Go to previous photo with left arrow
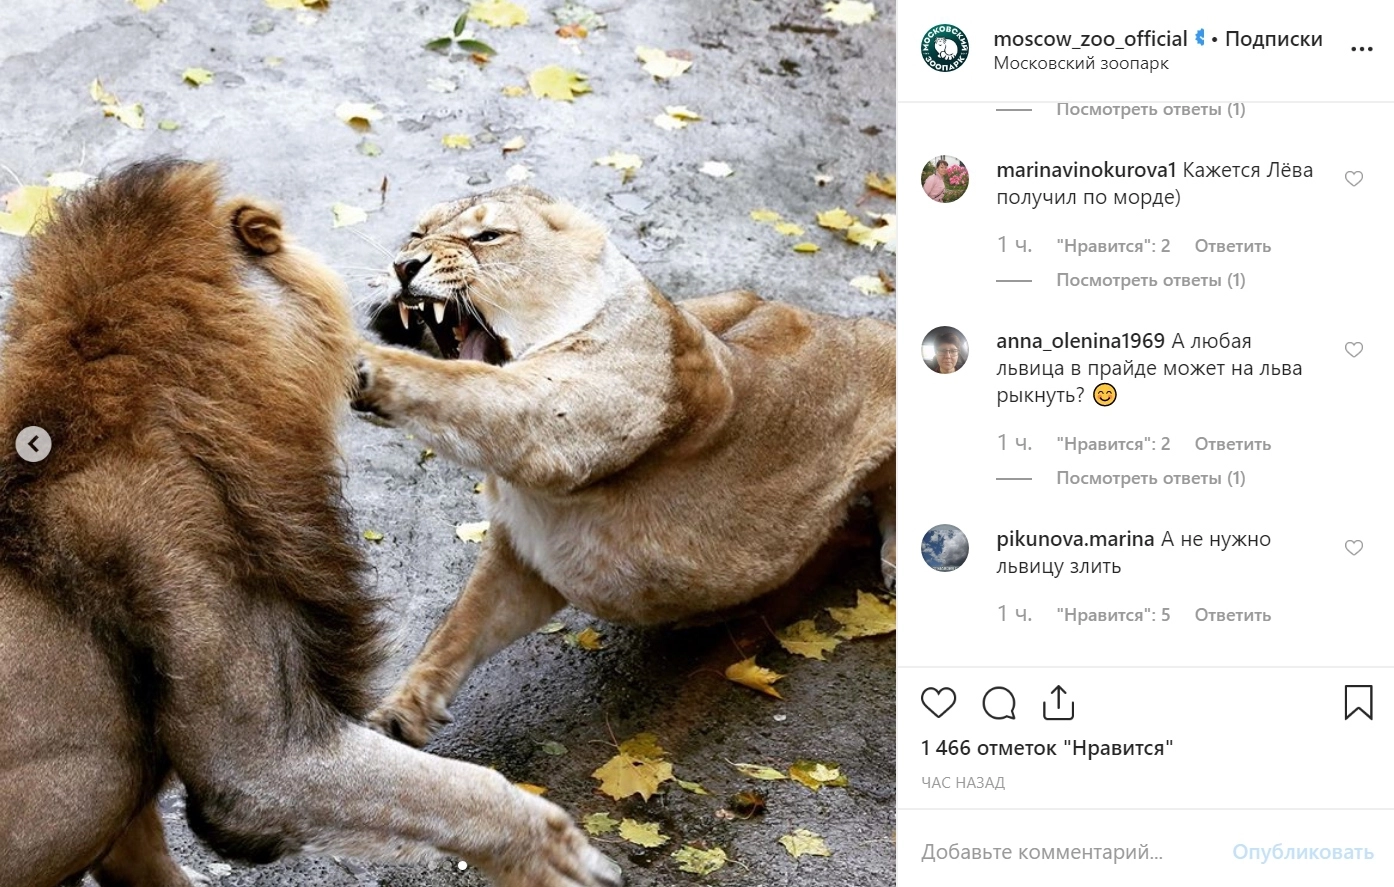This screenshot has width=1394, height=887. coord(33,443)
